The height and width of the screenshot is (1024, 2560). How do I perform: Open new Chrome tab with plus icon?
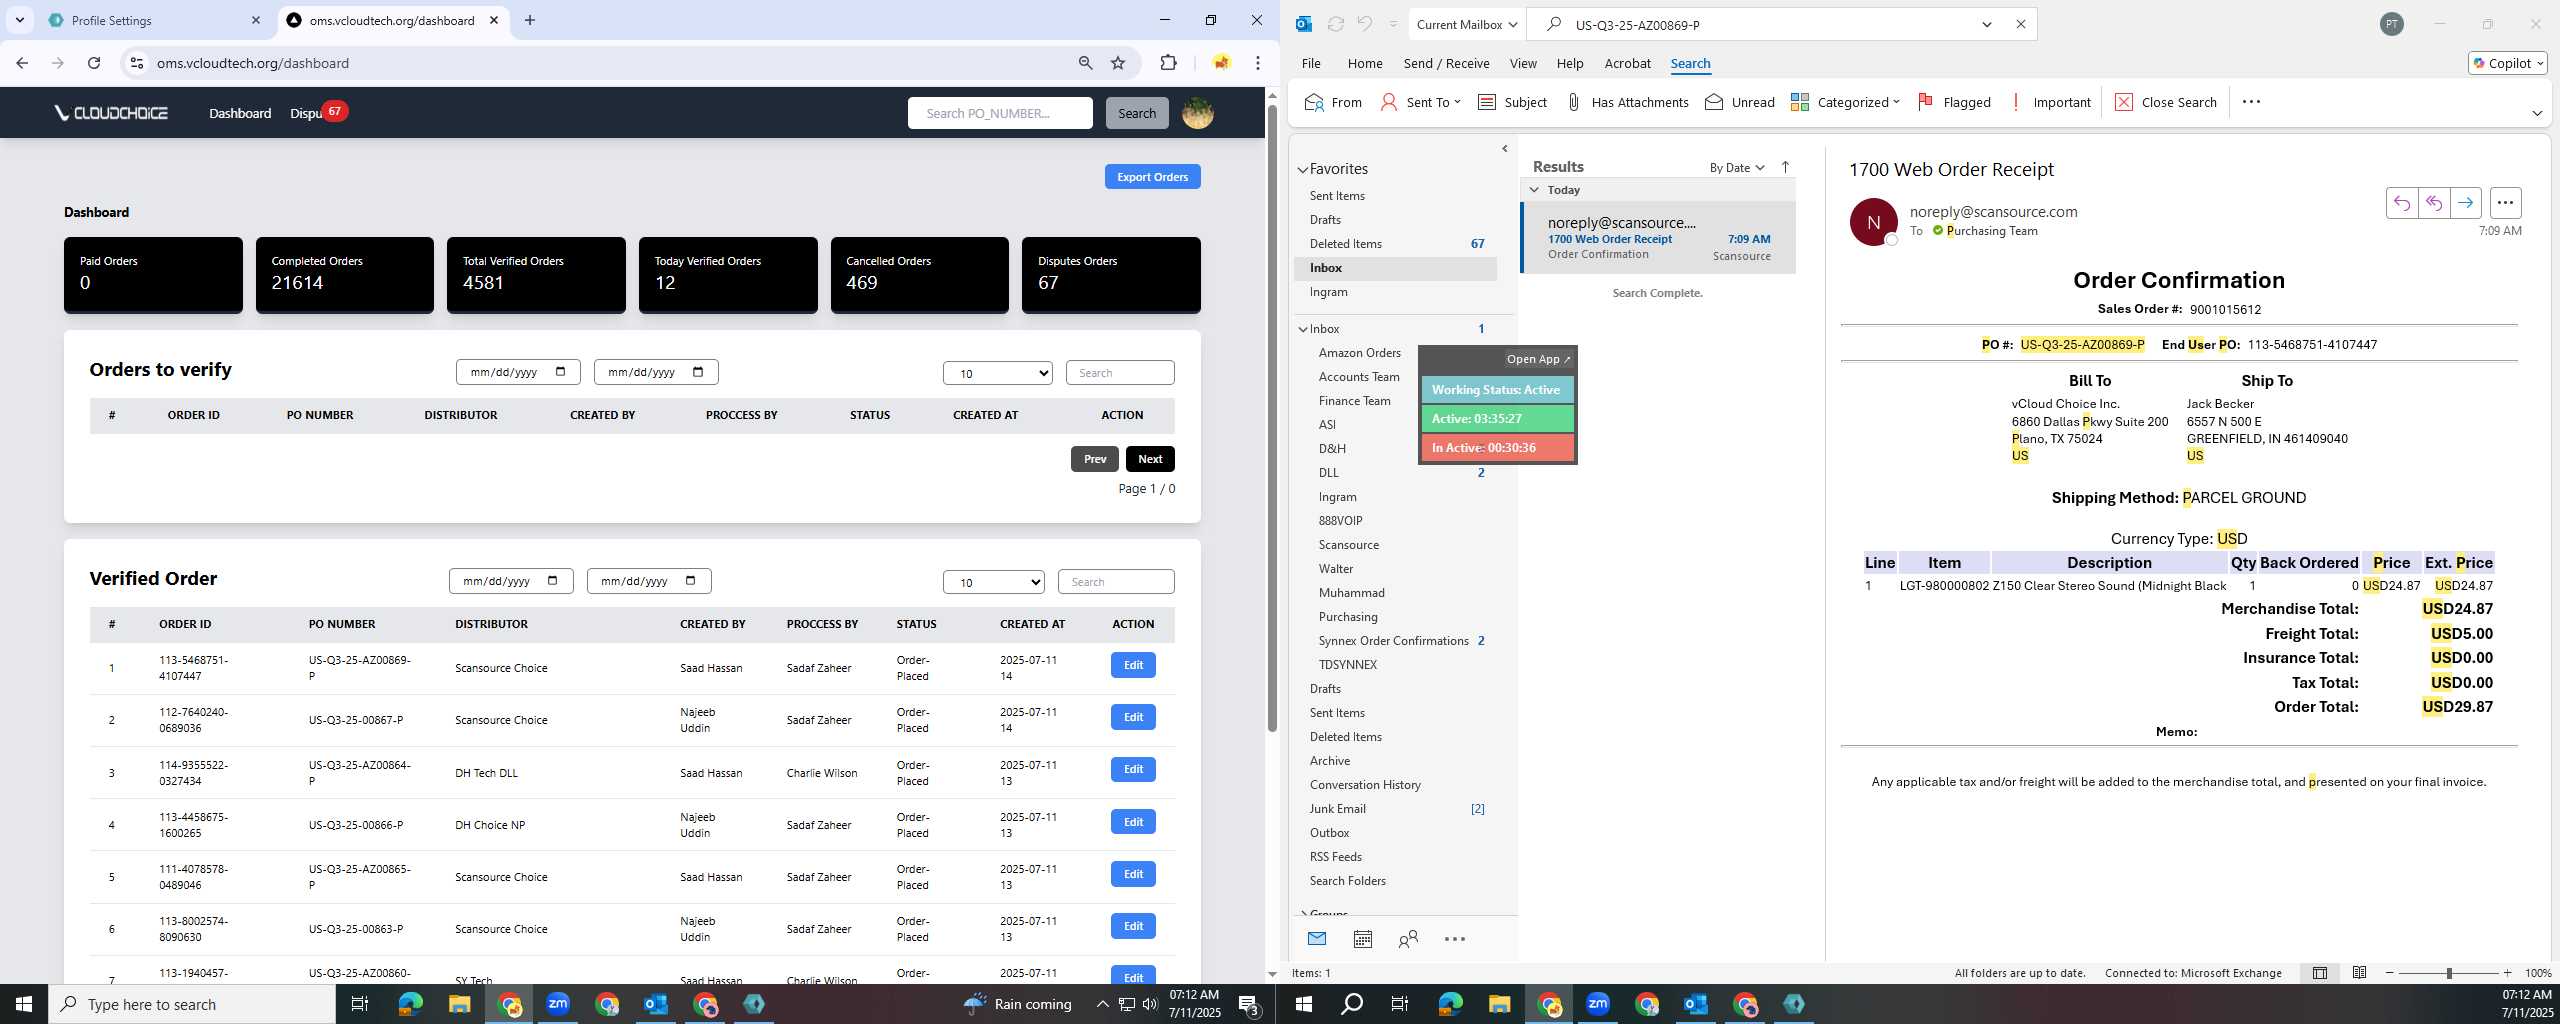[x=530, y=20]
